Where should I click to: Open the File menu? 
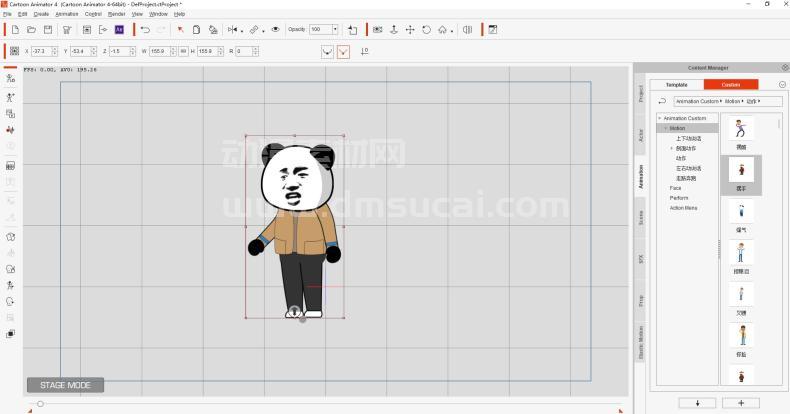7,14
